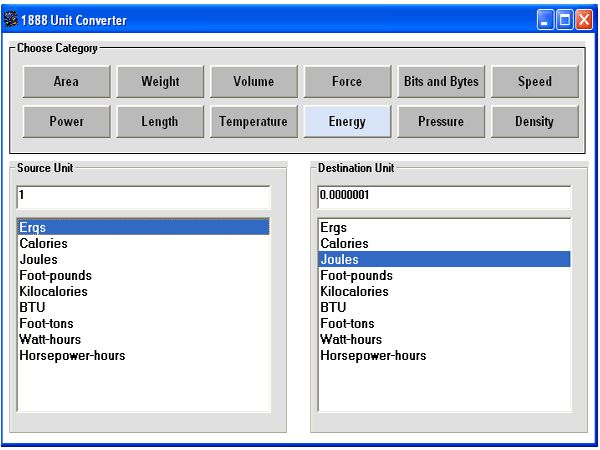This screenshot has width=600, height=450.
Task: Click the highlighted Energy category button
Action: point(347,122)
